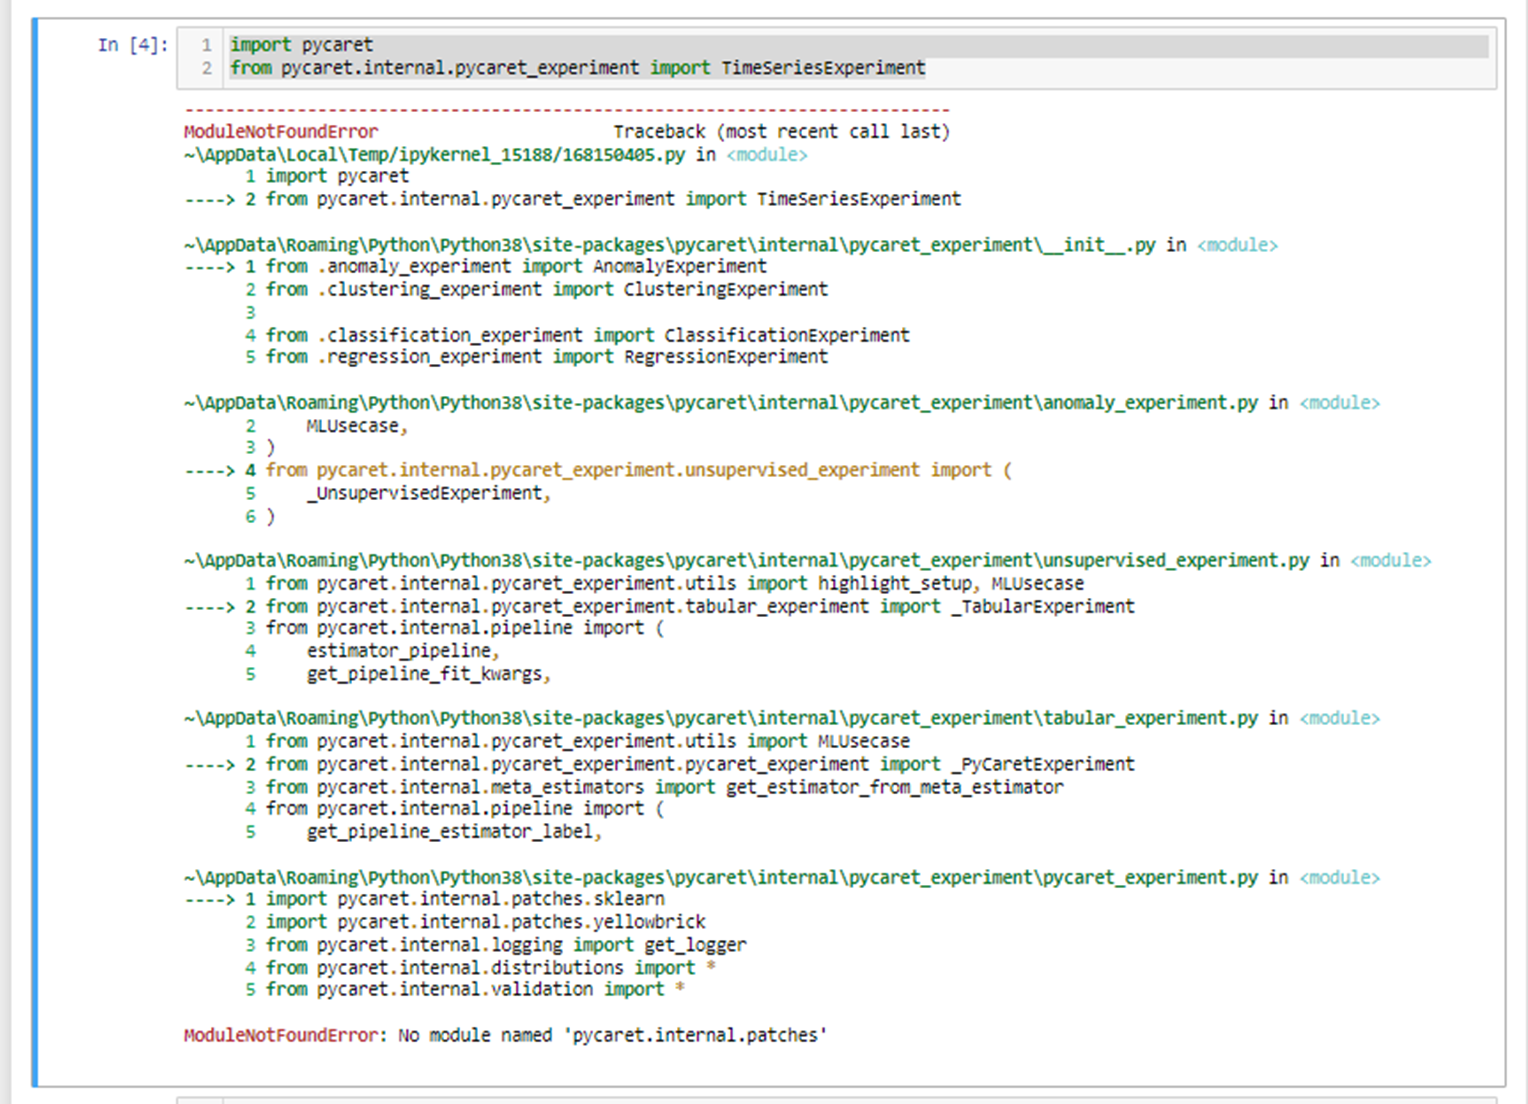Click the final No module named error message
This screenshot has height=1104, width=1528.
tap(503, 1035)
